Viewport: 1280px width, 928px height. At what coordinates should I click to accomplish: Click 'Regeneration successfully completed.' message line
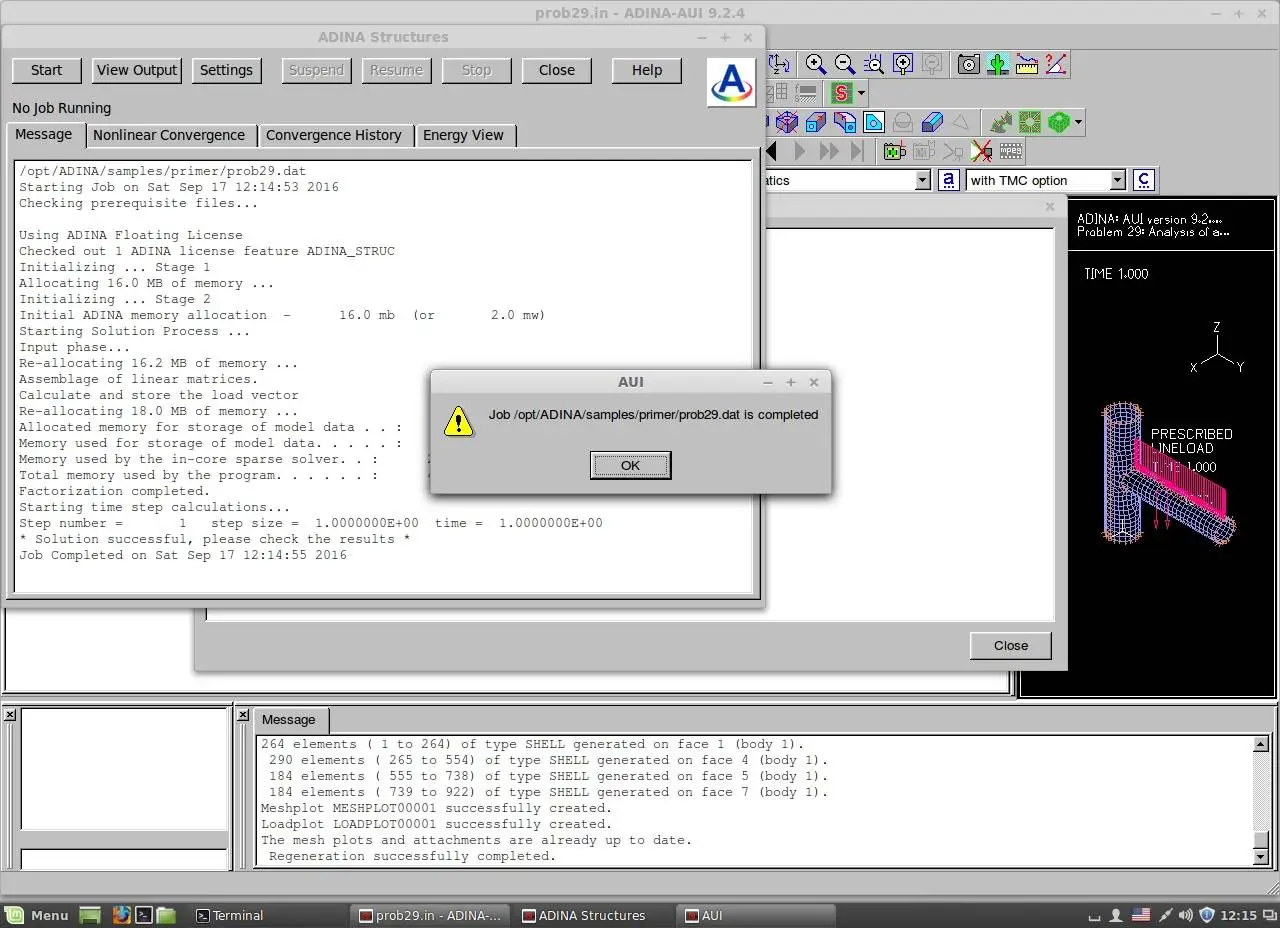click(413, 856)
